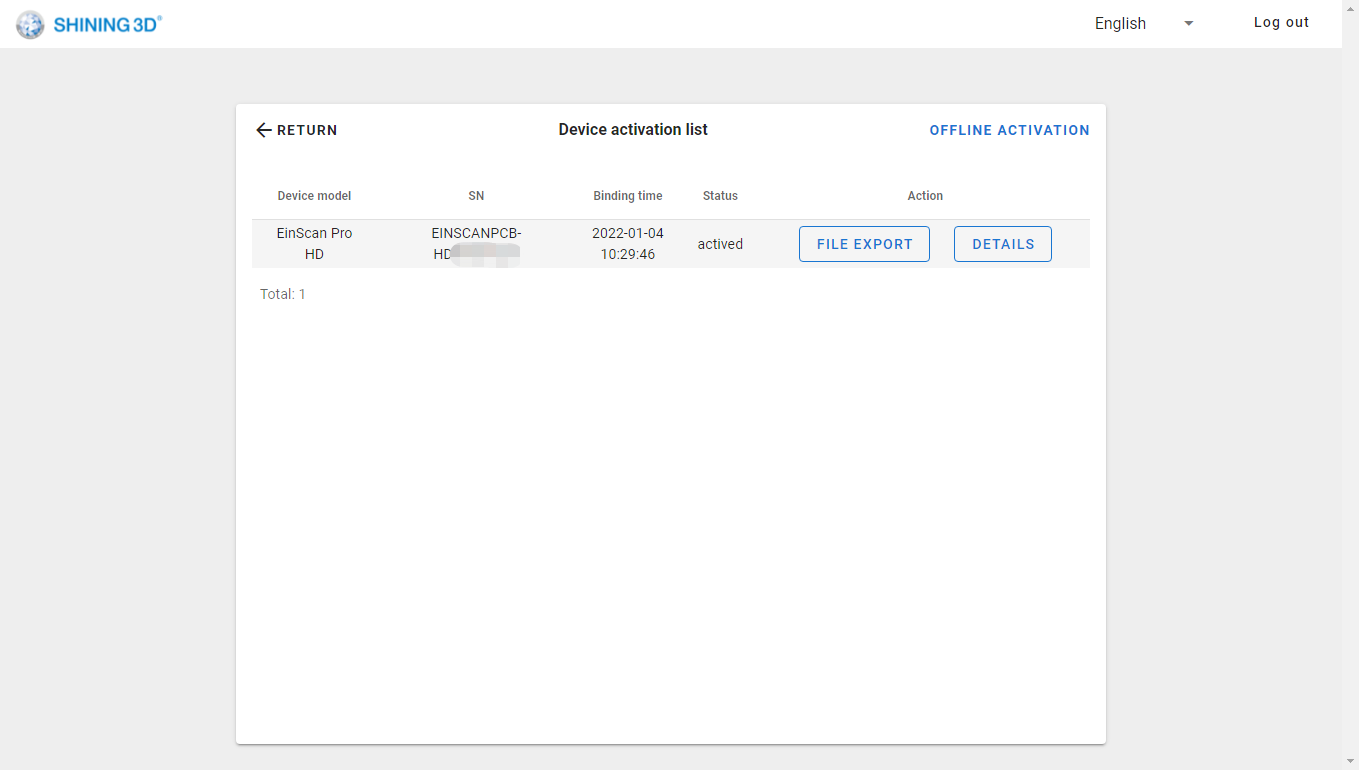Select the SN column header
The image size is (1359, 770).
pyautogui.click(x=476, y=196)
